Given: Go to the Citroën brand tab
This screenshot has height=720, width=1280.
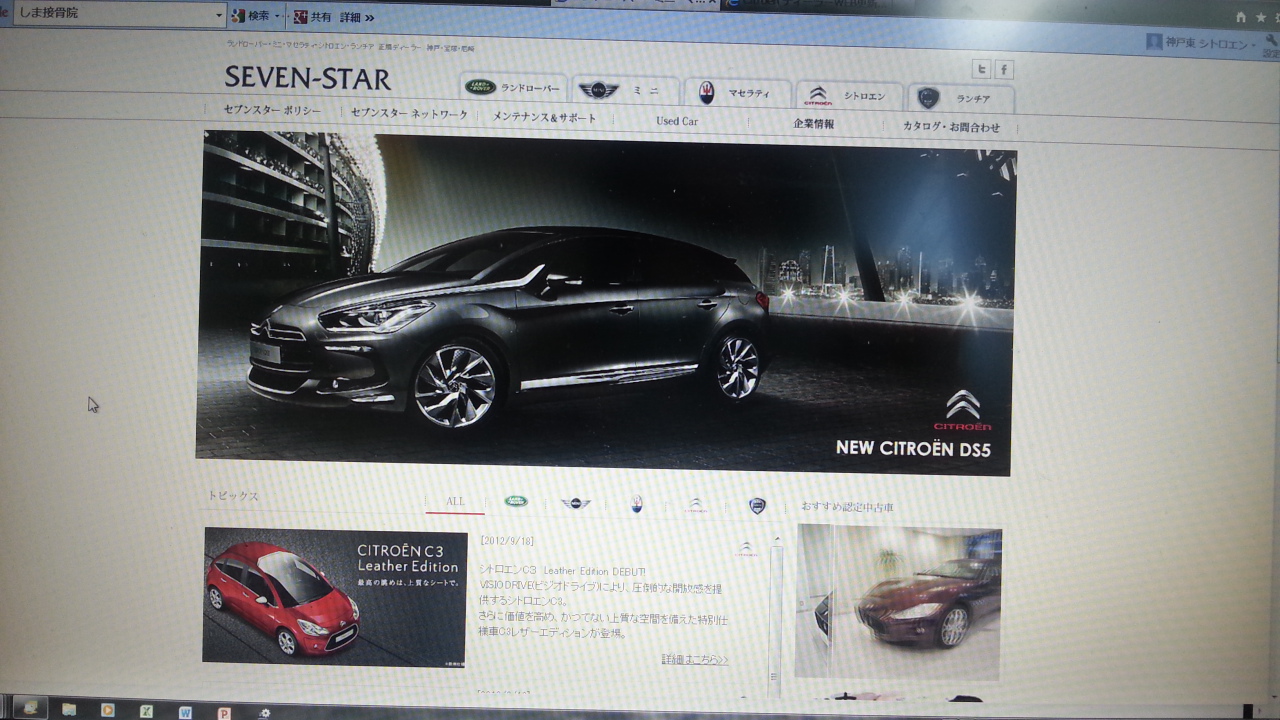Looking at the screenshot, I should point(848,97).
